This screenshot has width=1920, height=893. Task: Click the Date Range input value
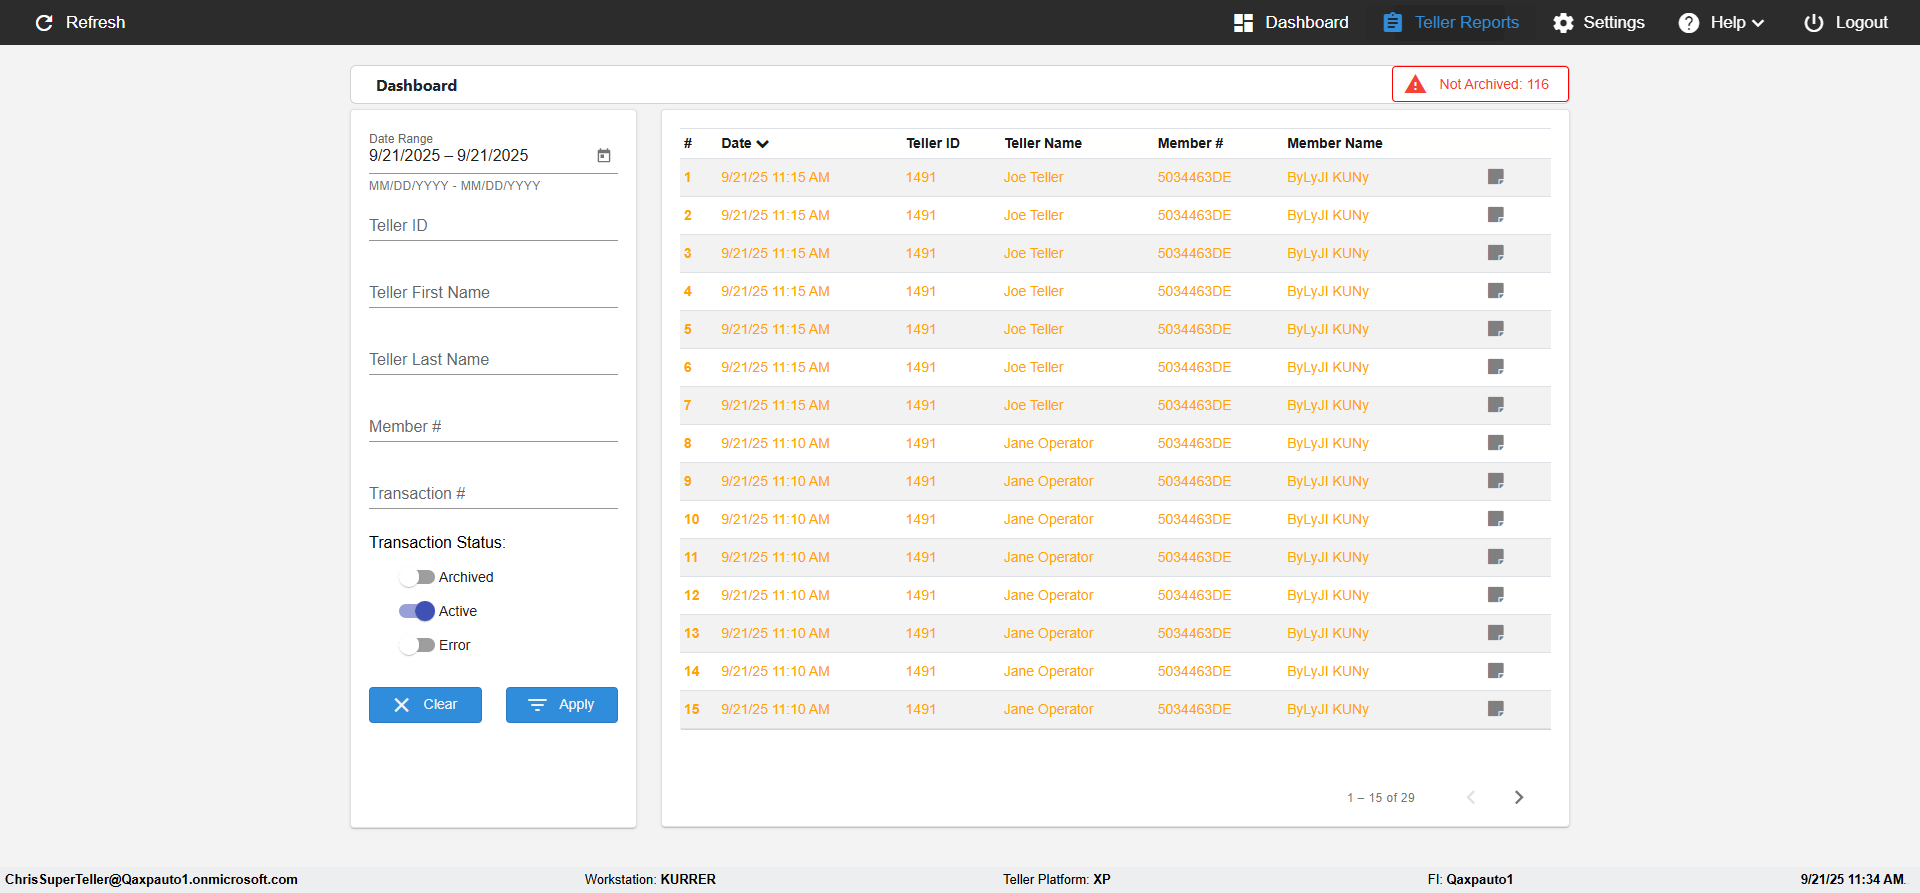coord(449,155)
